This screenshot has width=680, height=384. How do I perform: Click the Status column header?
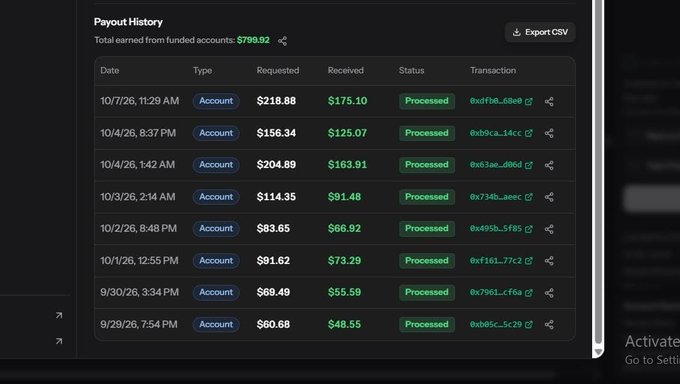412,70
